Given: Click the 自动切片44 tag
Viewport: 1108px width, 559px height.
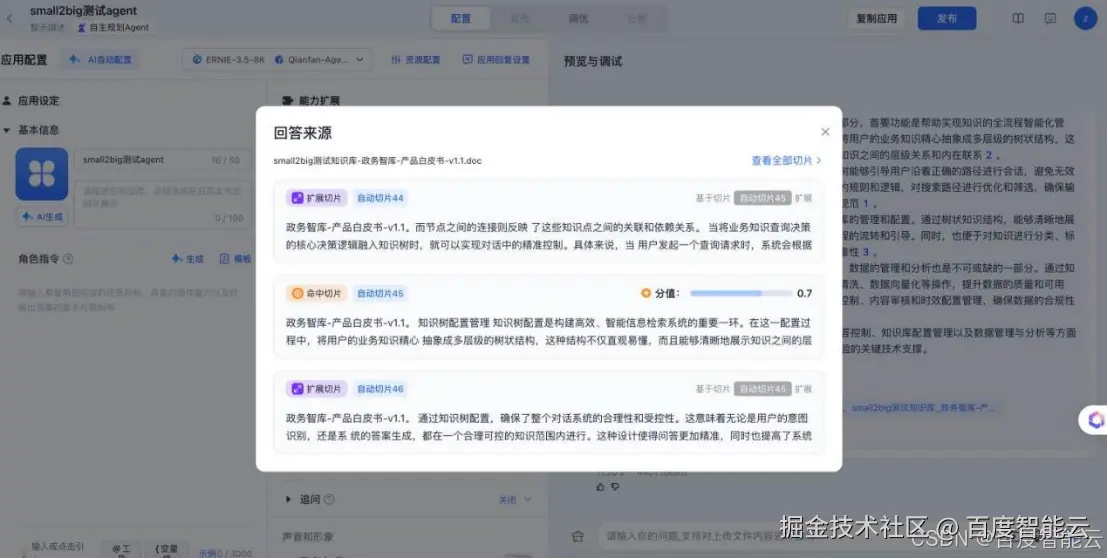Looking at the screenshot, I should (x=380, y=199).
